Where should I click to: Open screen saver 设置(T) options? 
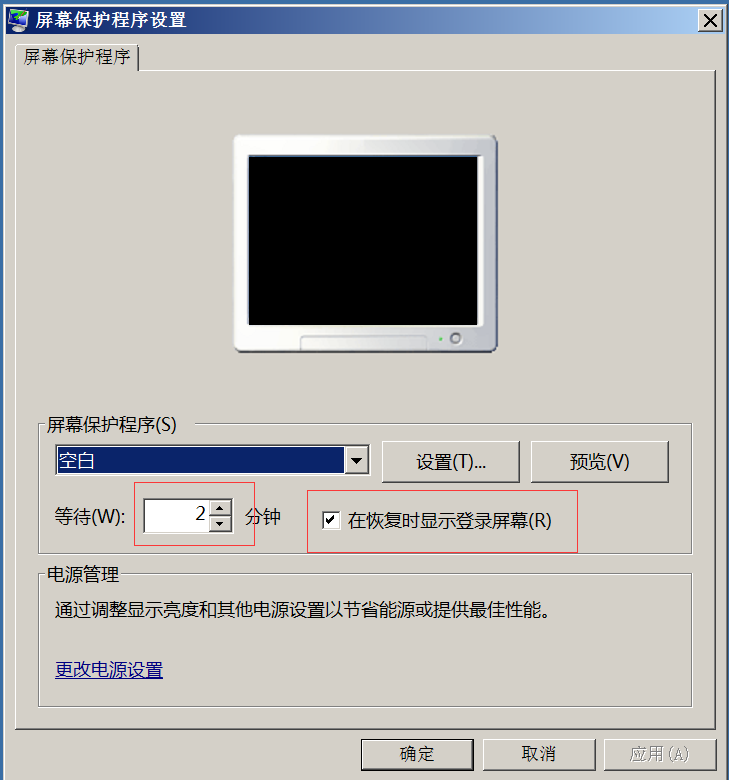click(451, 462)
